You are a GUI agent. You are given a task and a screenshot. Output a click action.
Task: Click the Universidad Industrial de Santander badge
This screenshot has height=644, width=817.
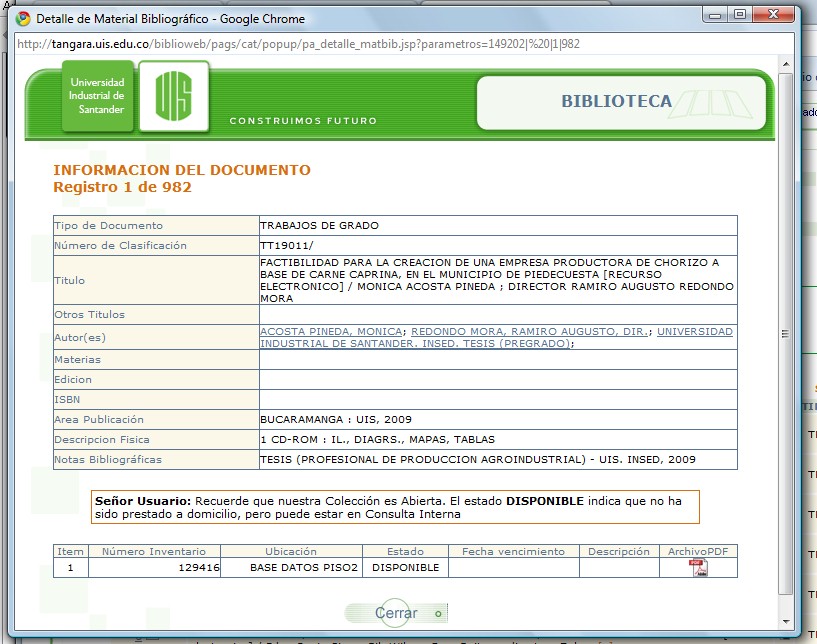tap(97, 96)
